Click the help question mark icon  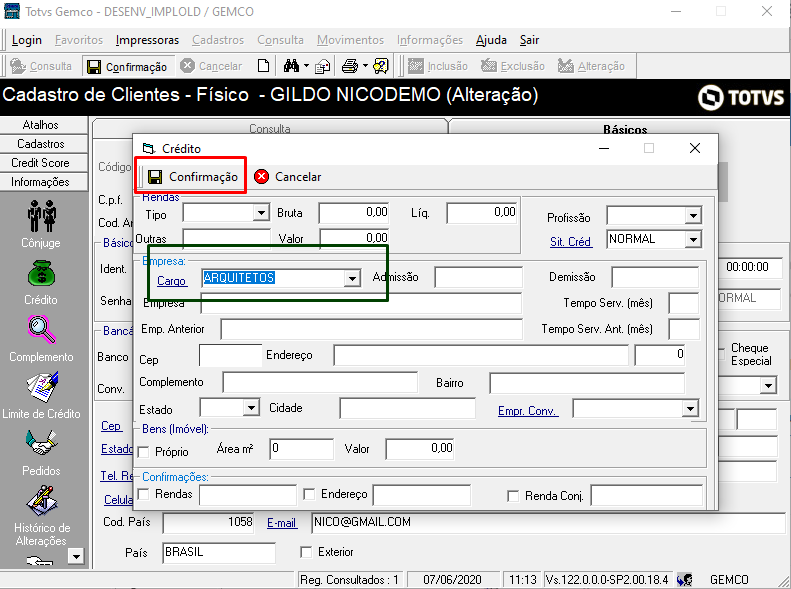pos(381,66)
